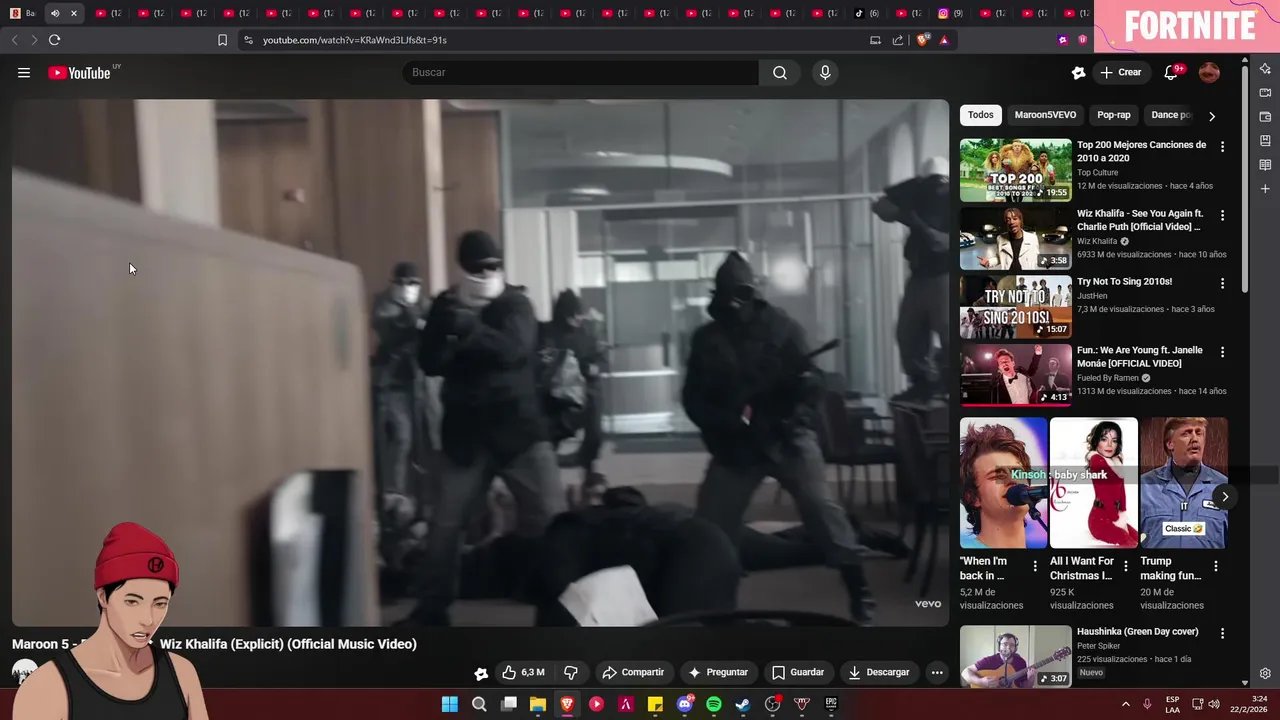Screen dimensions: 1280x720
Task: Open more actions ellipsis under video
Action: pos(937,672)
